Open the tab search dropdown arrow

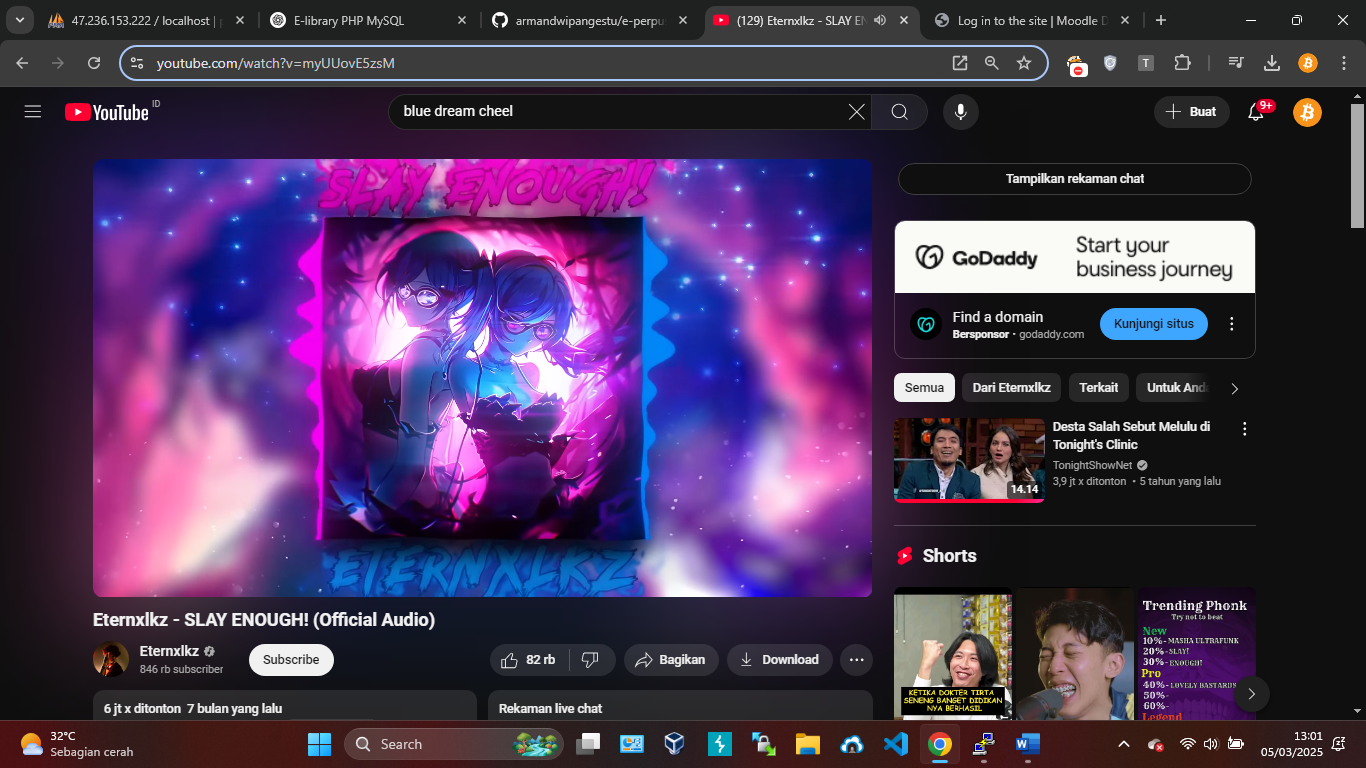point(19,20)
